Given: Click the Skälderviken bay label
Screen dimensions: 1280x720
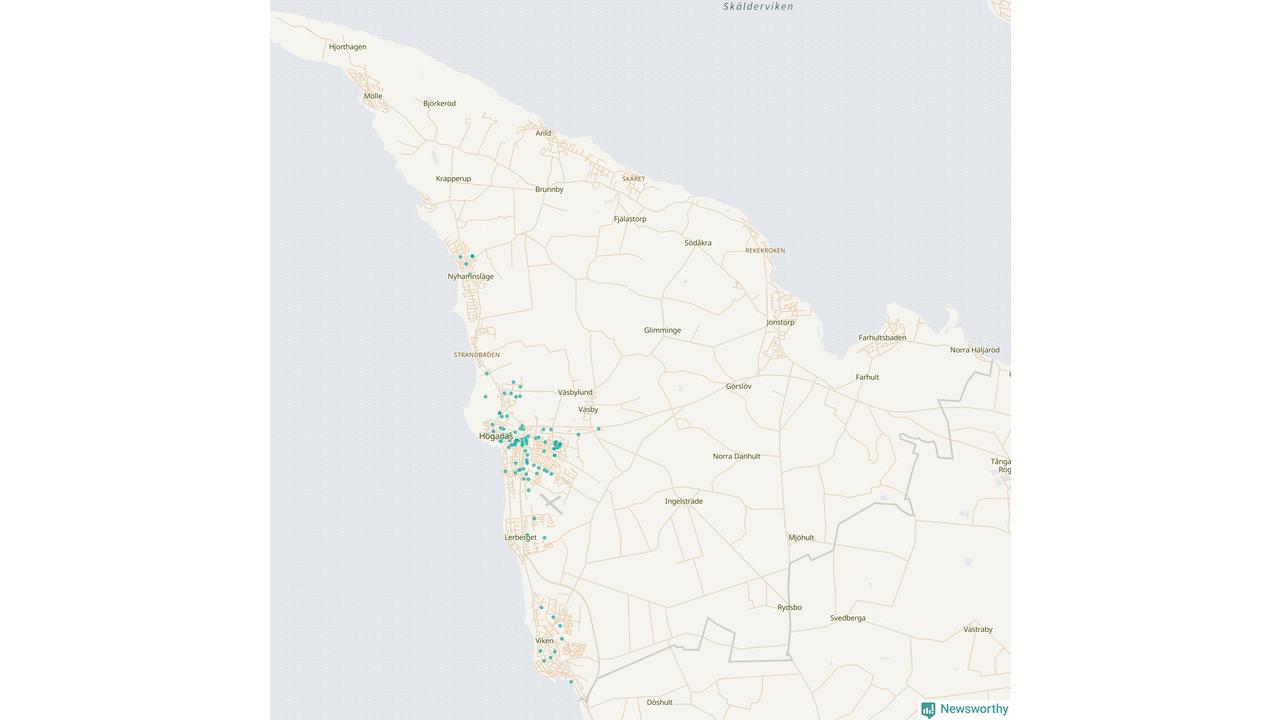Looking at the screenshot, I should [758, 7].
